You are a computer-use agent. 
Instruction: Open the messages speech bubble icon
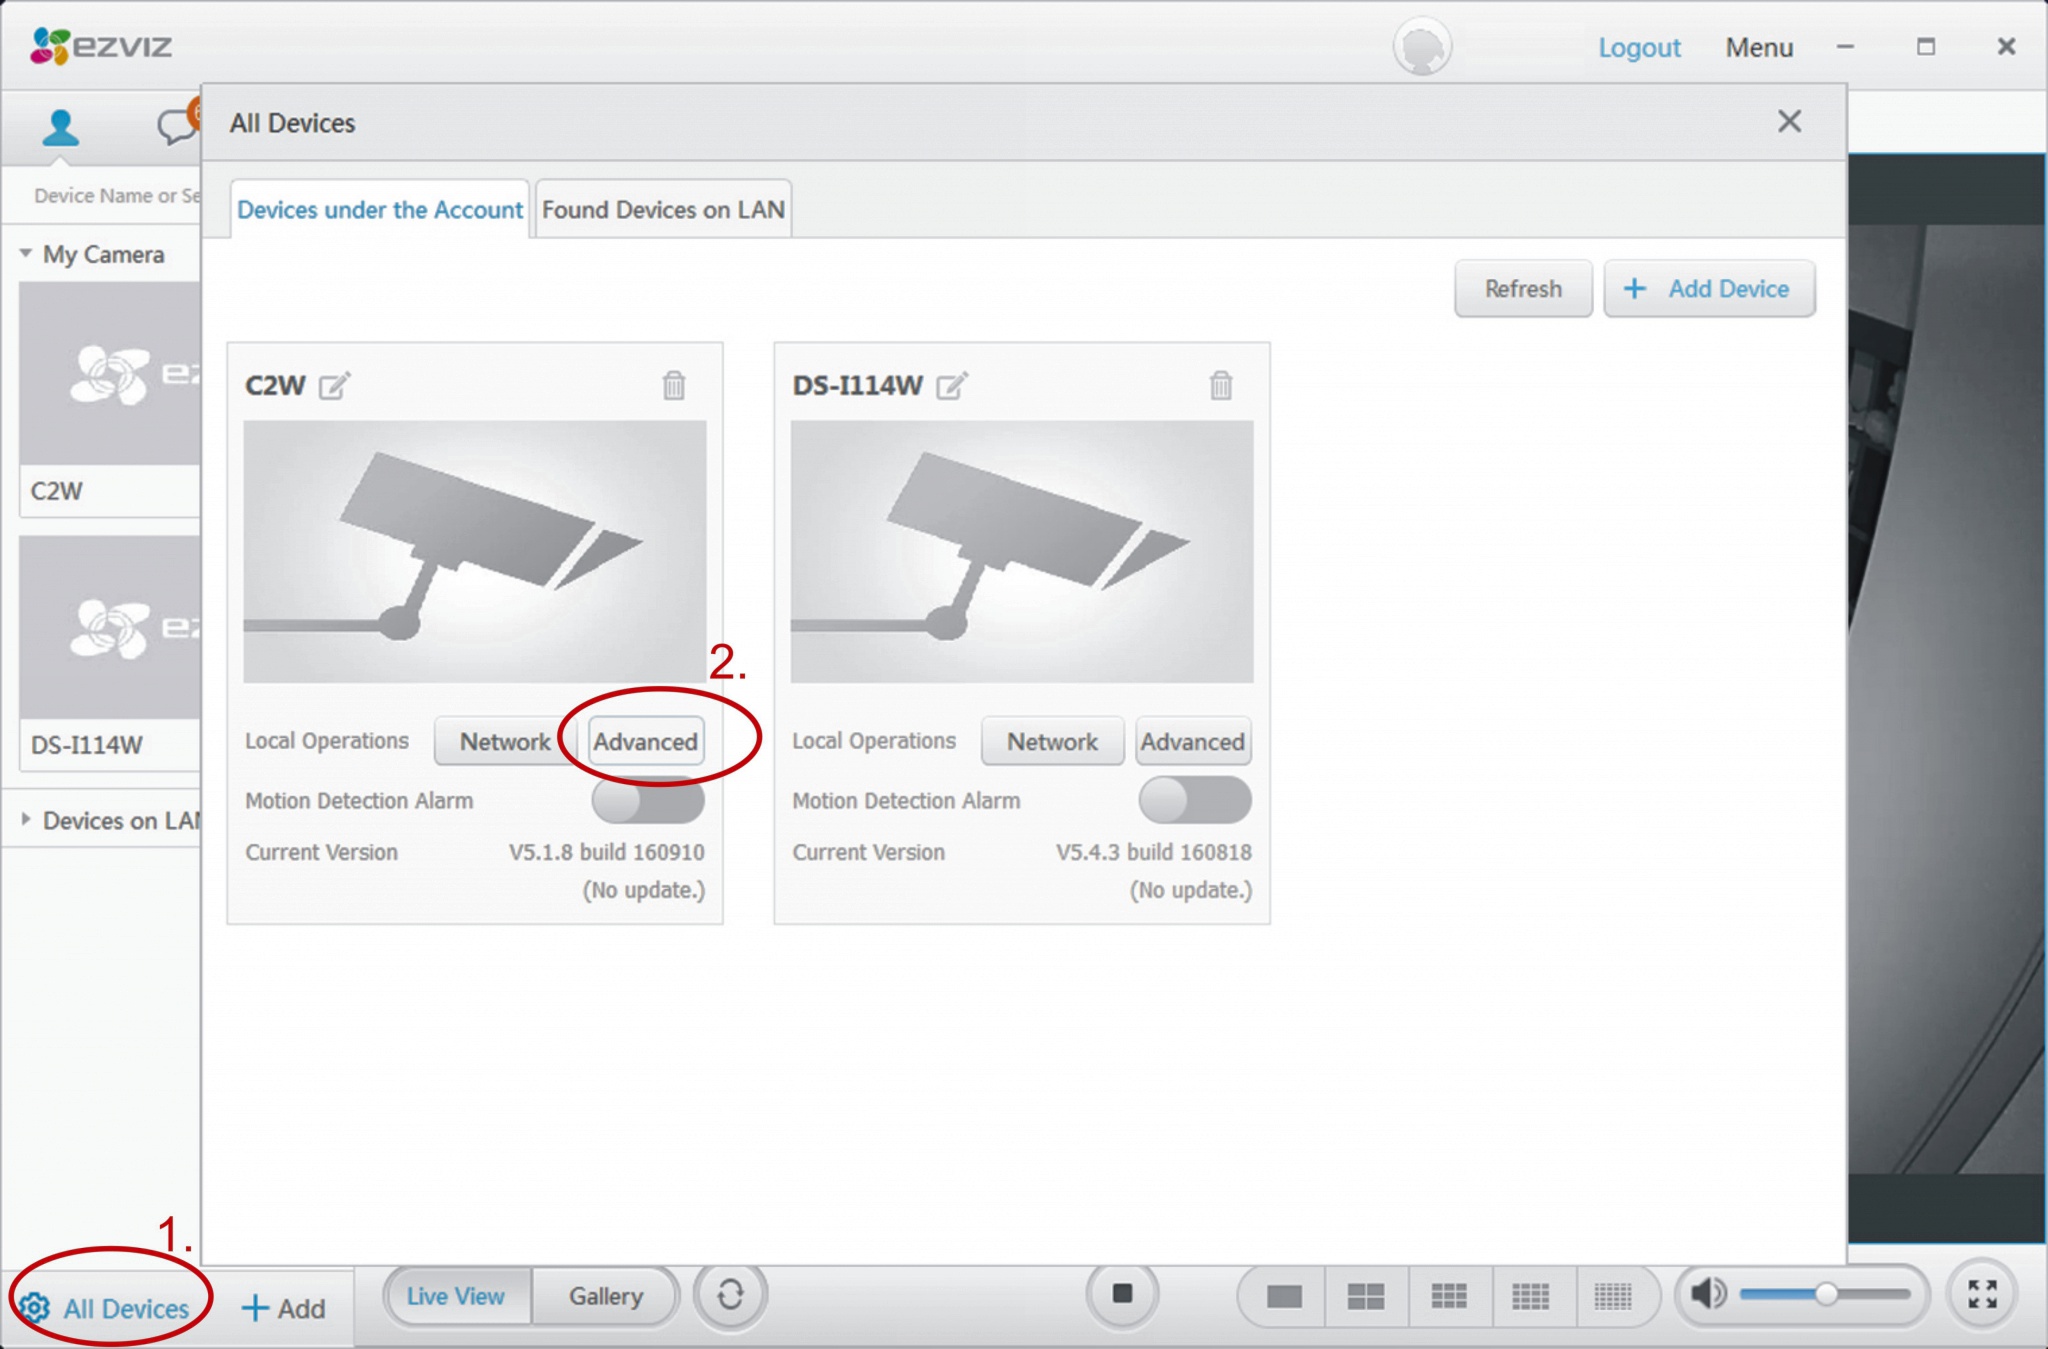[x=177, y=126]
